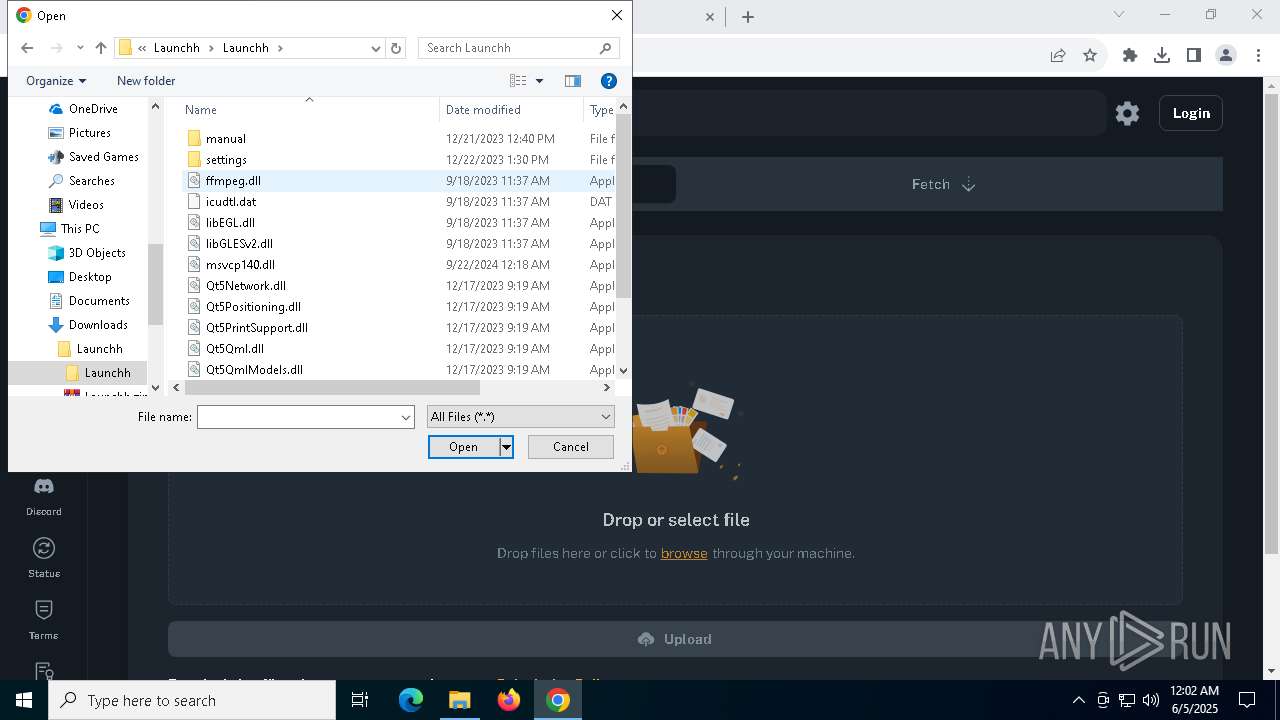Click inside the File name field

click(298, 417)
